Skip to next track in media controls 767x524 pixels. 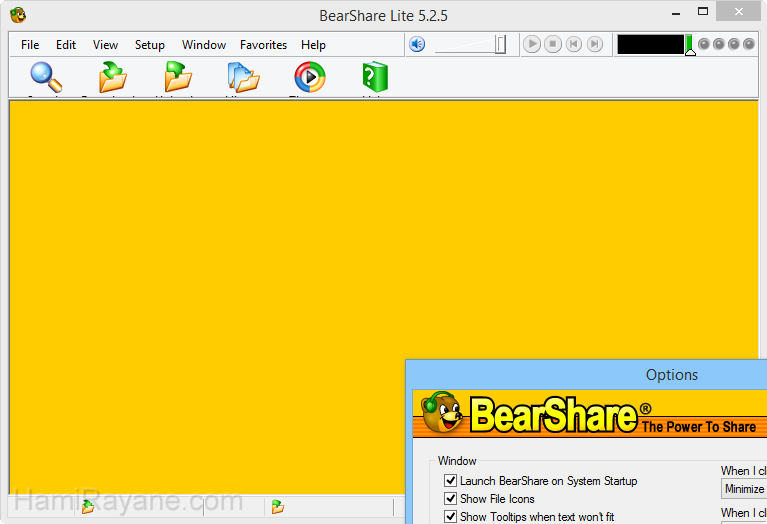(595, 44)
